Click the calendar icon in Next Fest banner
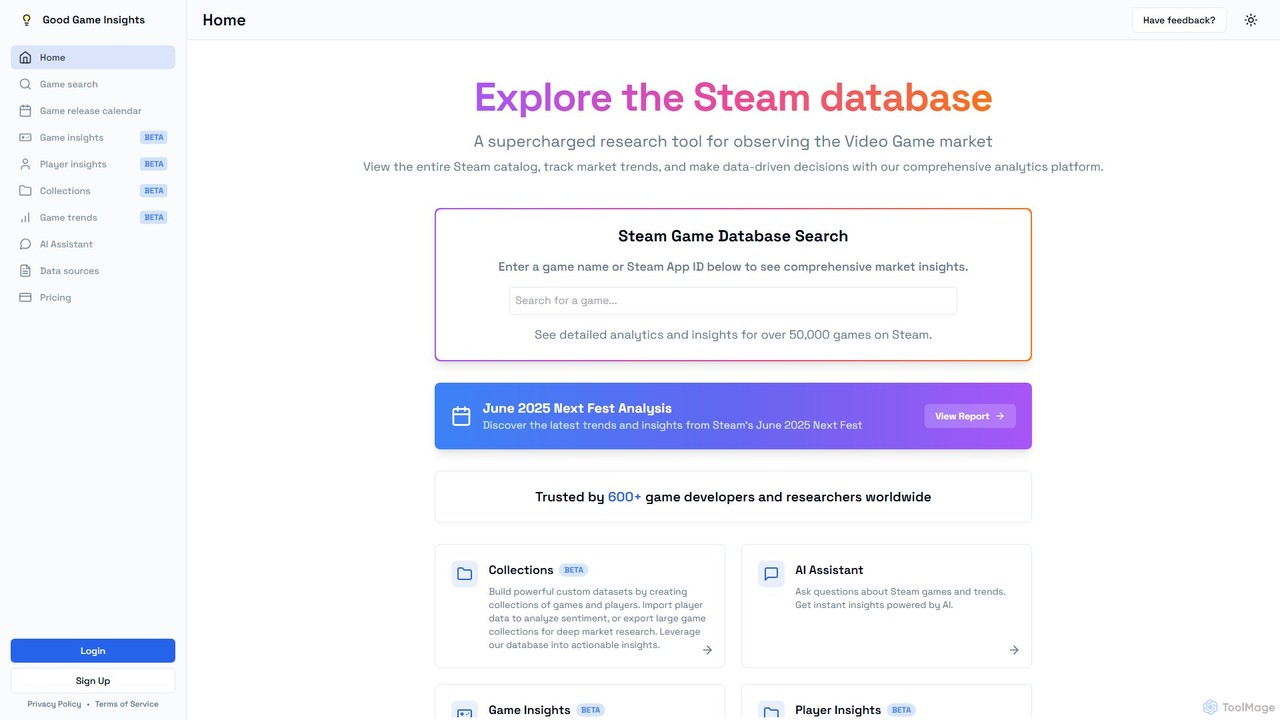The height and width of the screenshot is (720, 1280). (x=461, y=416)
